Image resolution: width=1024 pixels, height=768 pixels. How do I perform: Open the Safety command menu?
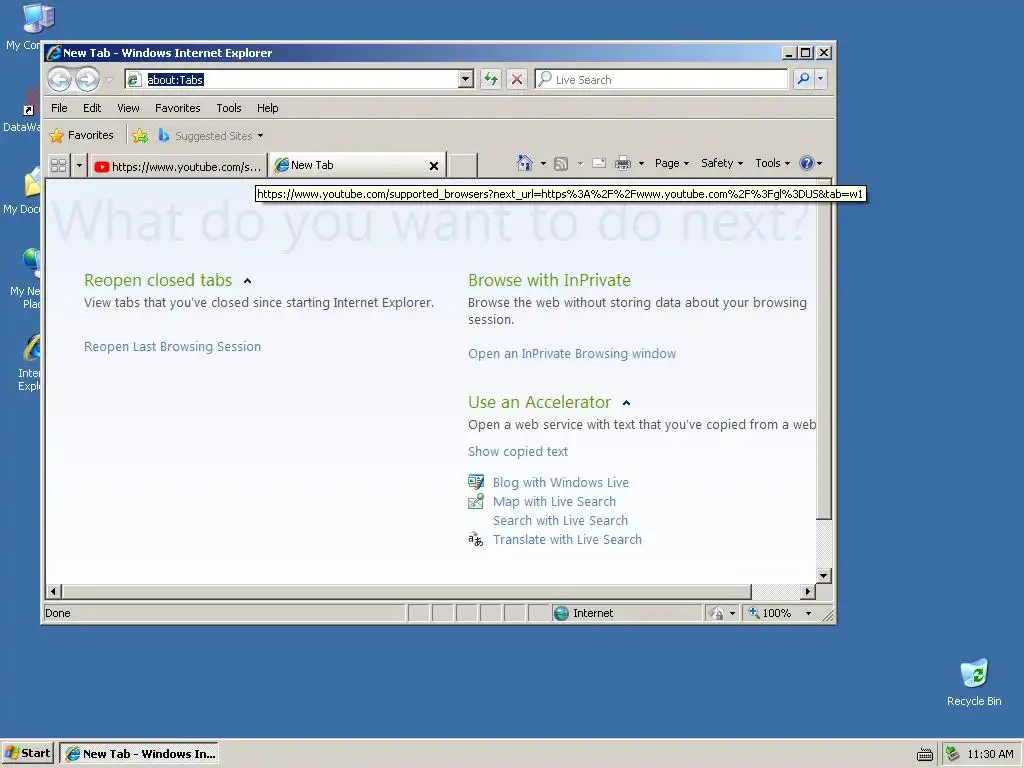(722, 163)
